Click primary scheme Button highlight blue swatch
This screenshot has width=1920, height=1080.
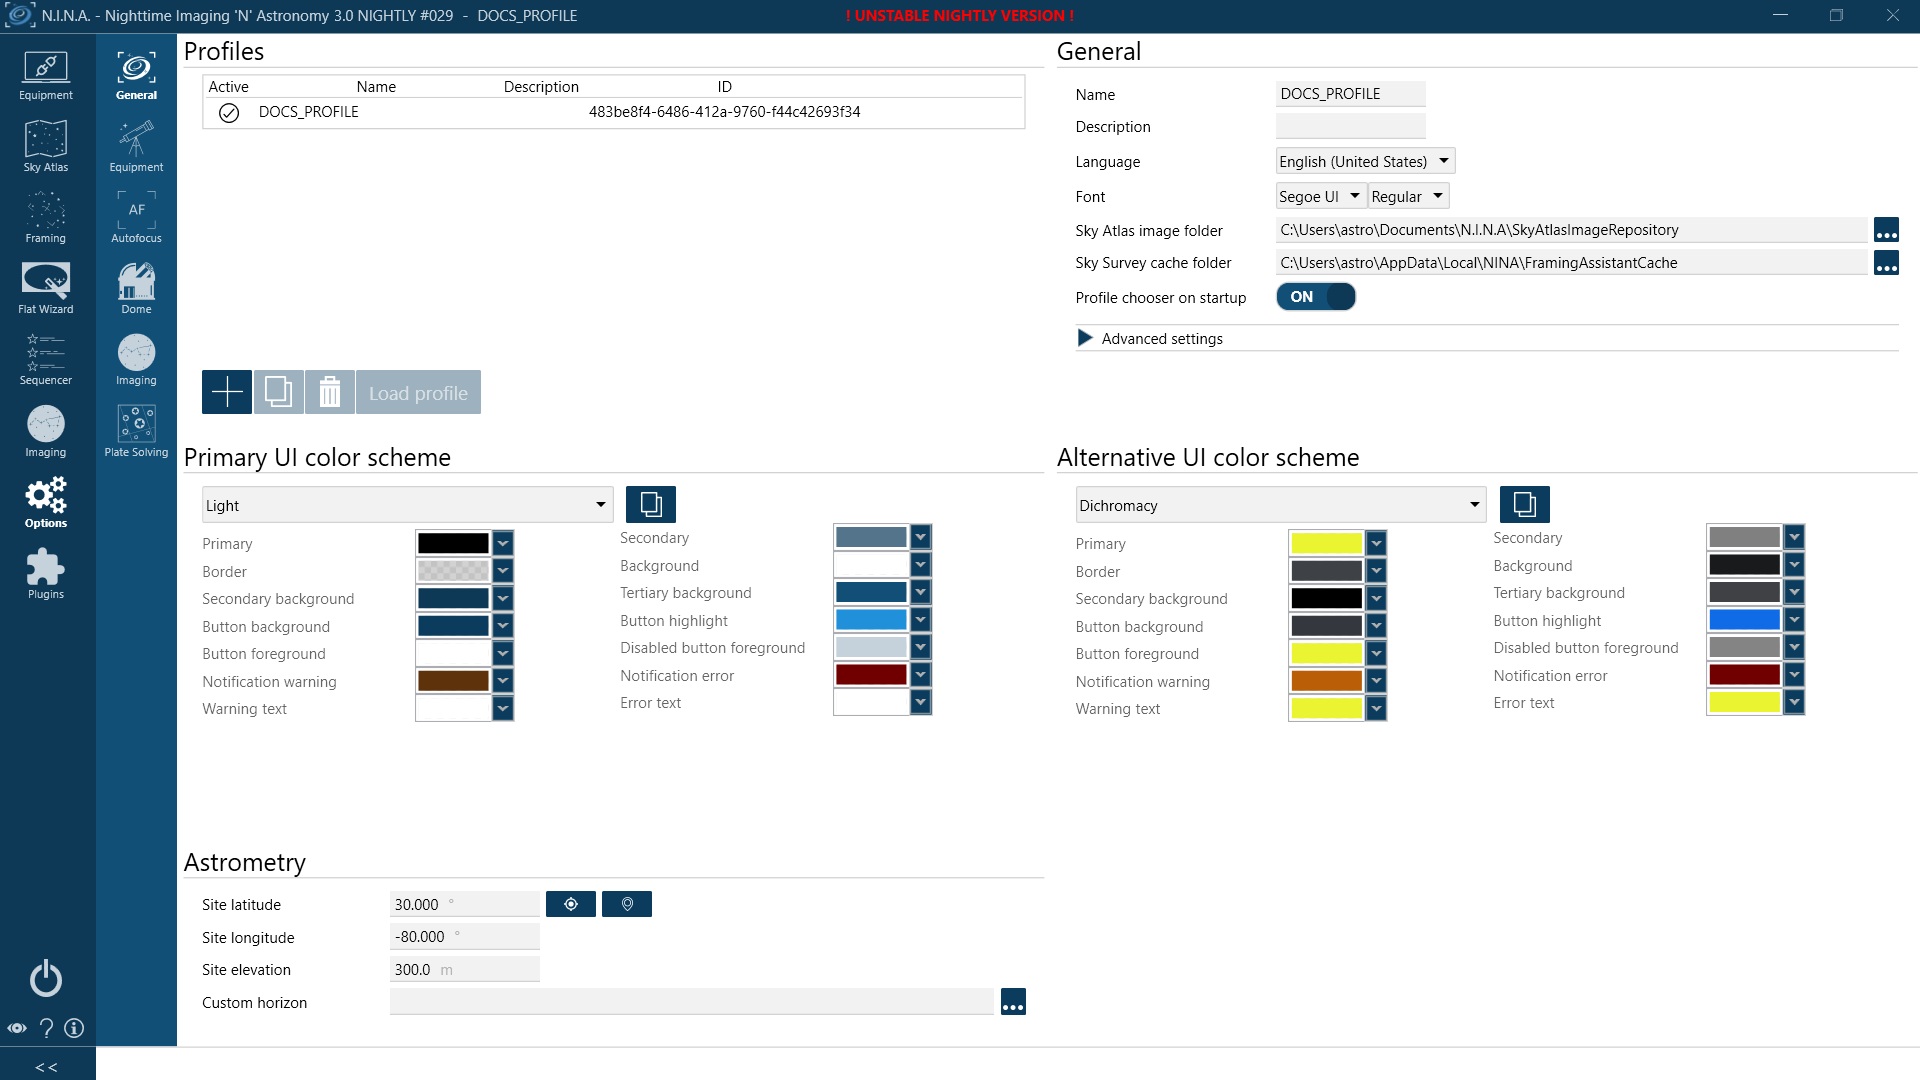(x=871, y=620)
